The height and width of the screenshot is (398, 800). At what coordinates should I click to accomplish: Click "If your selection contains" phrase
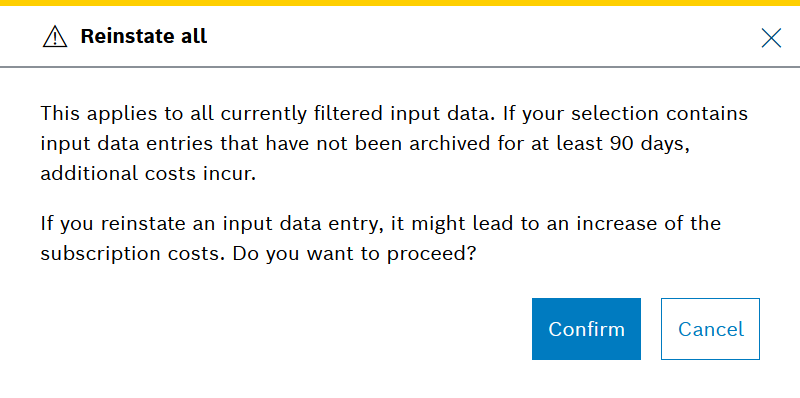(626, 113)
